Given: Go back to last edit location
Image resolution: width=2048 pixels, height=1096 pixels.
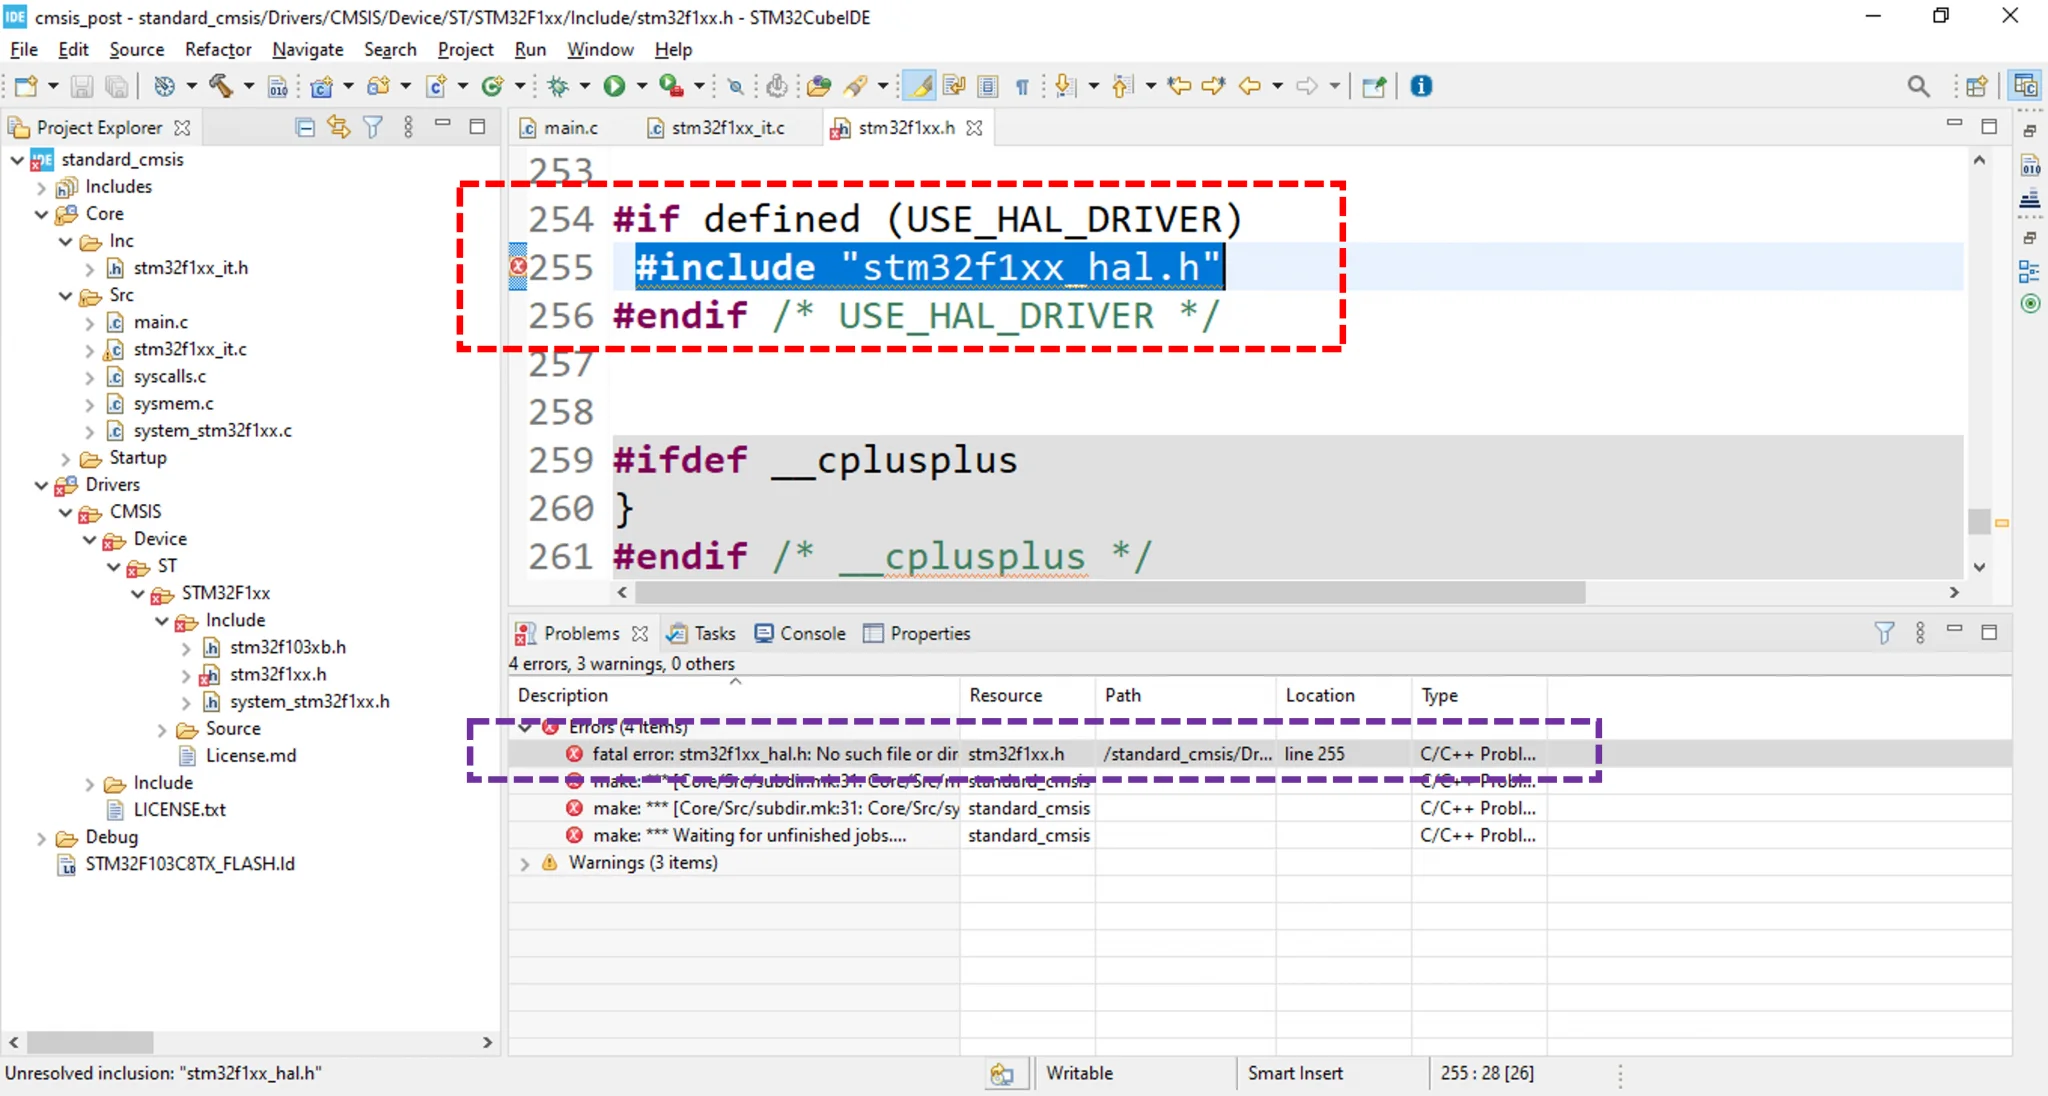Looking at the screenshot, I should click(x=1179, y=86).
